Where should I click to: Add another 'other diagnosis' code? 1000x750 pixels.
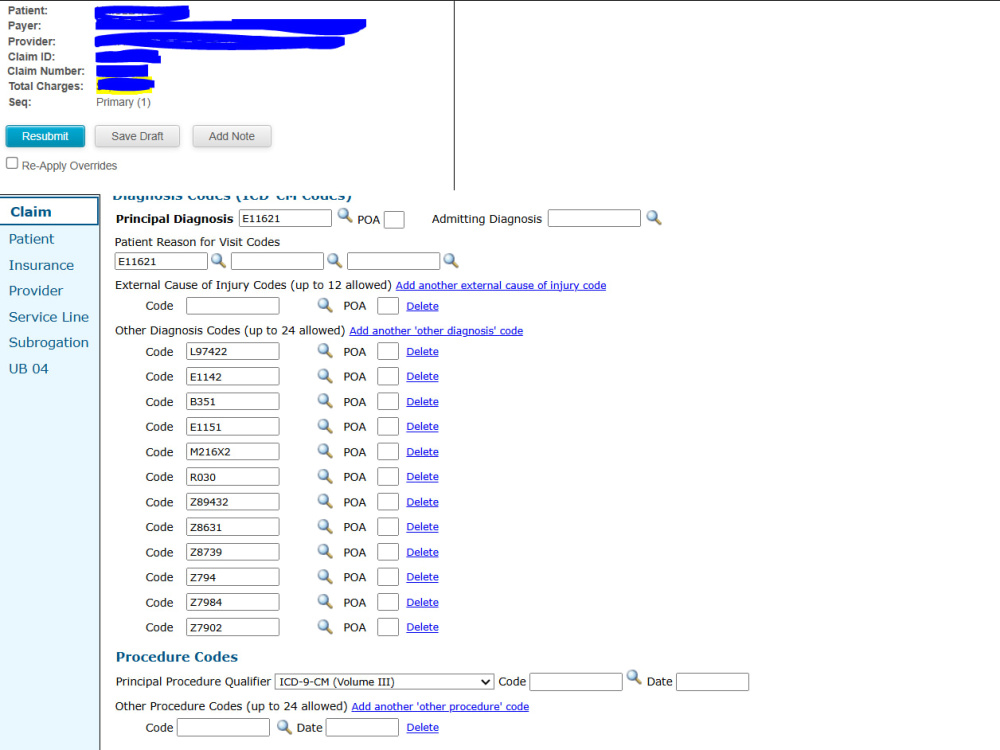click(x=436, y=330)
